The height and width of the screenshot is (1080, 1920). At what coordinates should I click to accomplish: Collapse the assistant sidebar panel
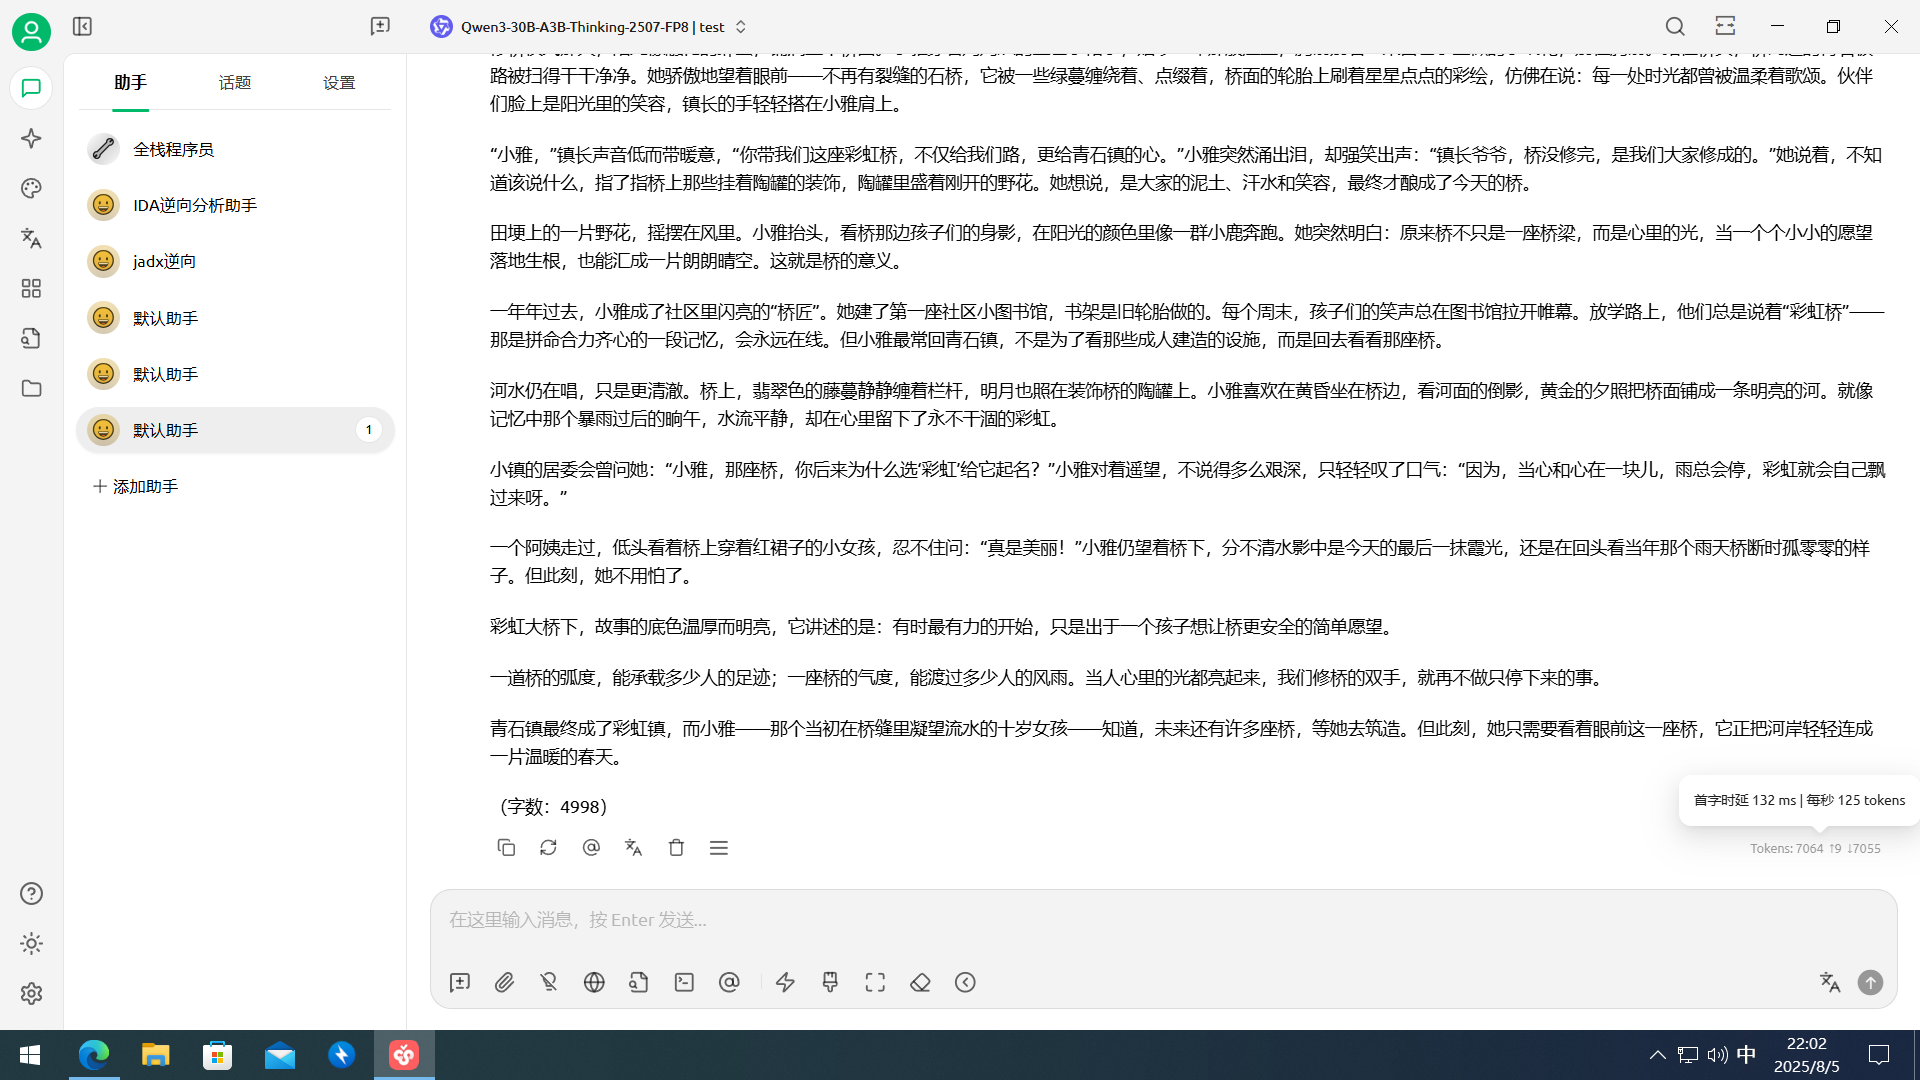point(82,26)
